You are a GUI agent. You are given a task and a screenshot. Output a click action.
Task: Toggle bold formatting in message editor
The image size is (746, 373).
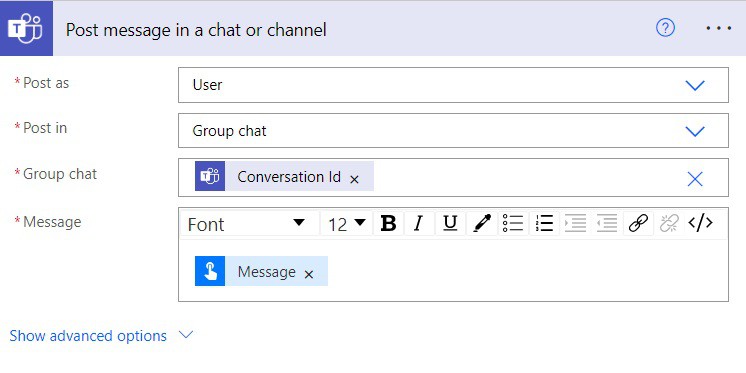coord(388,223)
